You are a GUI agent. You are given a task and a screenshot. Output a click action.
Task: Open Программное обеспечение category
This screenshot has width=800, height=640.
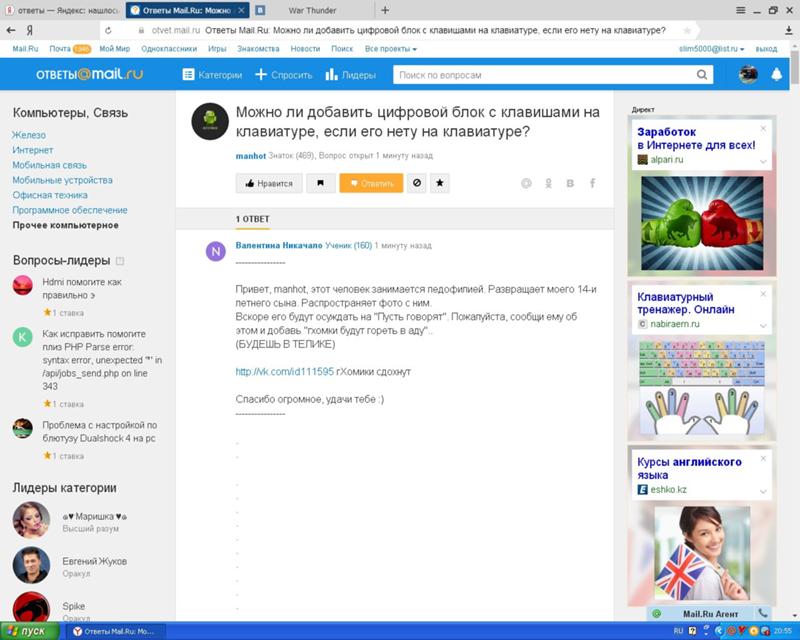(x=70, y=210)
